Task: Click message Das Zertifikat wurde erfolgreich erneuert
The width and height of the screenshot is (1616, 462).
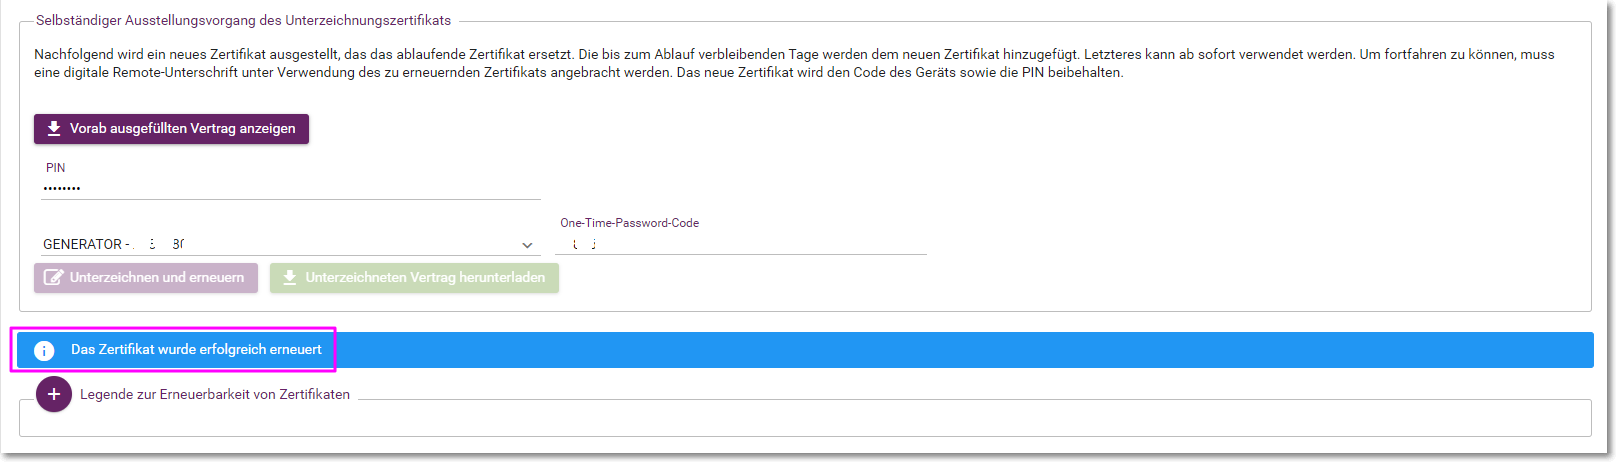Action: click(x=196, y=350)
